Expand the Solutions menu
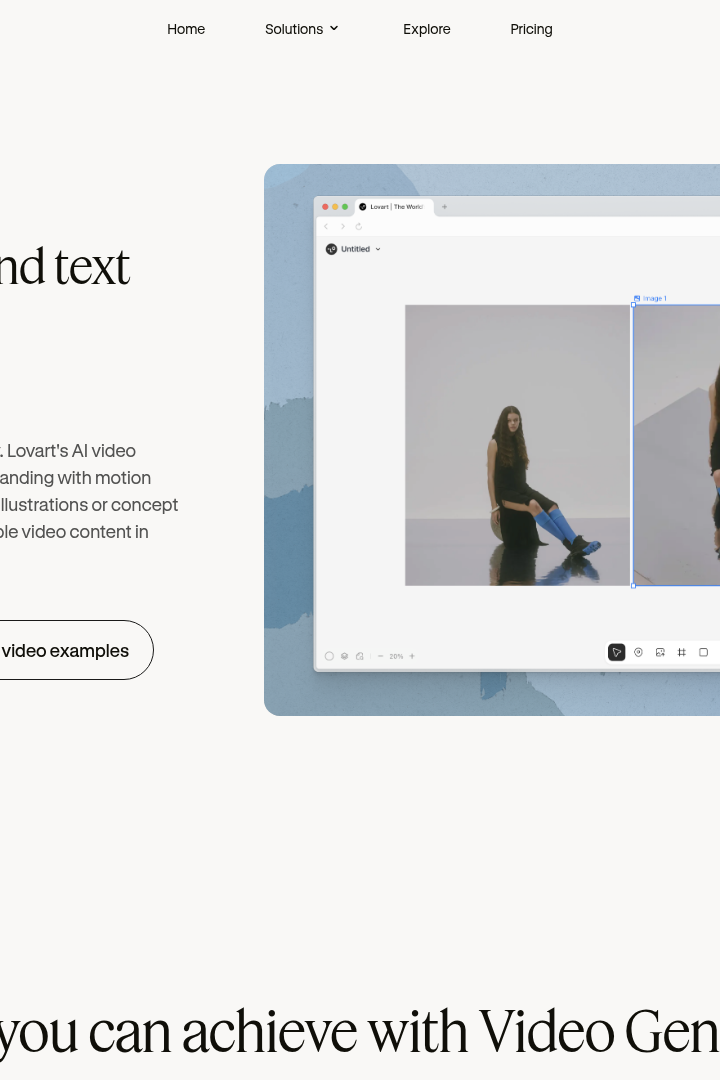Image resolution: width=720 pixels, height=1080 pixels. [302, 29]
